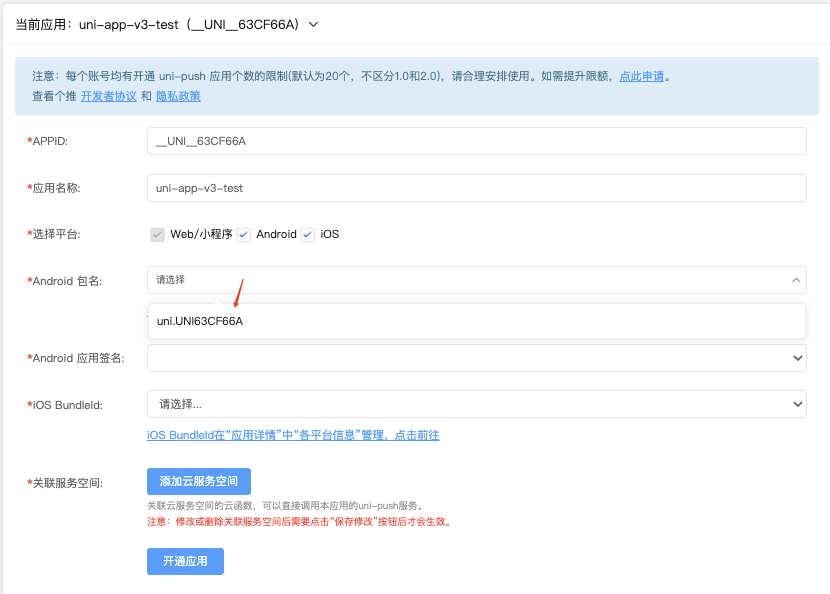
Task: Click the APPID input field
Action: click(x=476, y=141)
